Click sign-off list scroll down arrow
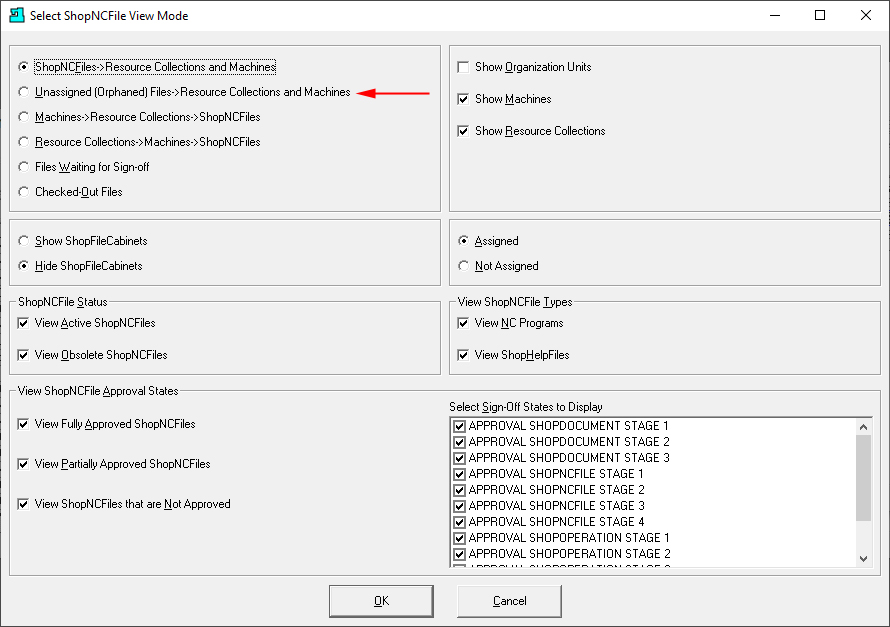 tap(863, 558)
